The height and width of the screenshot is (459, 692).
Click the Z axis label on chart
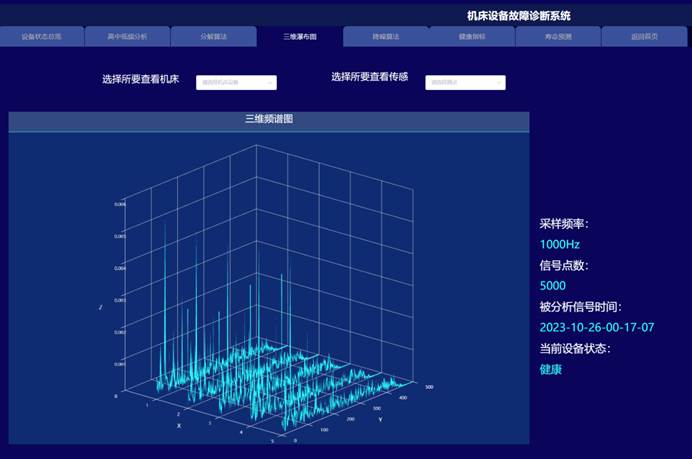point(100,307)
